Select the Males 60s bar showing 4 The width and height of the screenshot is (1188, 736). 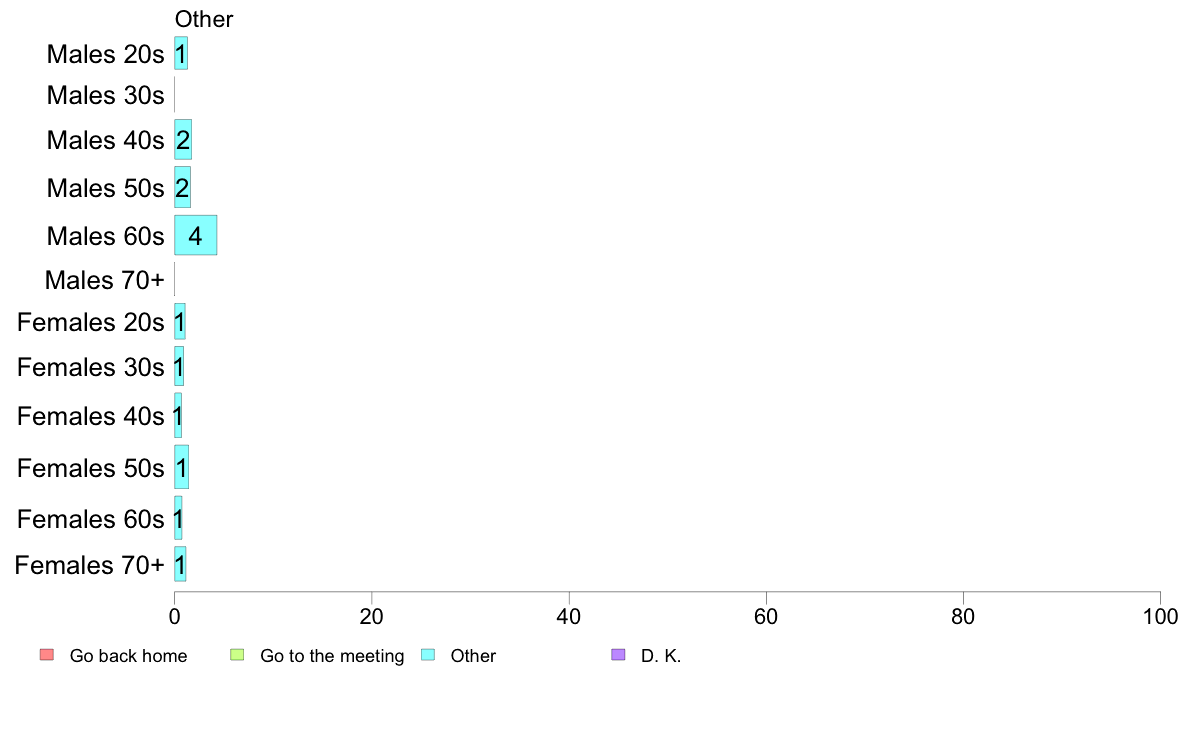tap(195, 235)
